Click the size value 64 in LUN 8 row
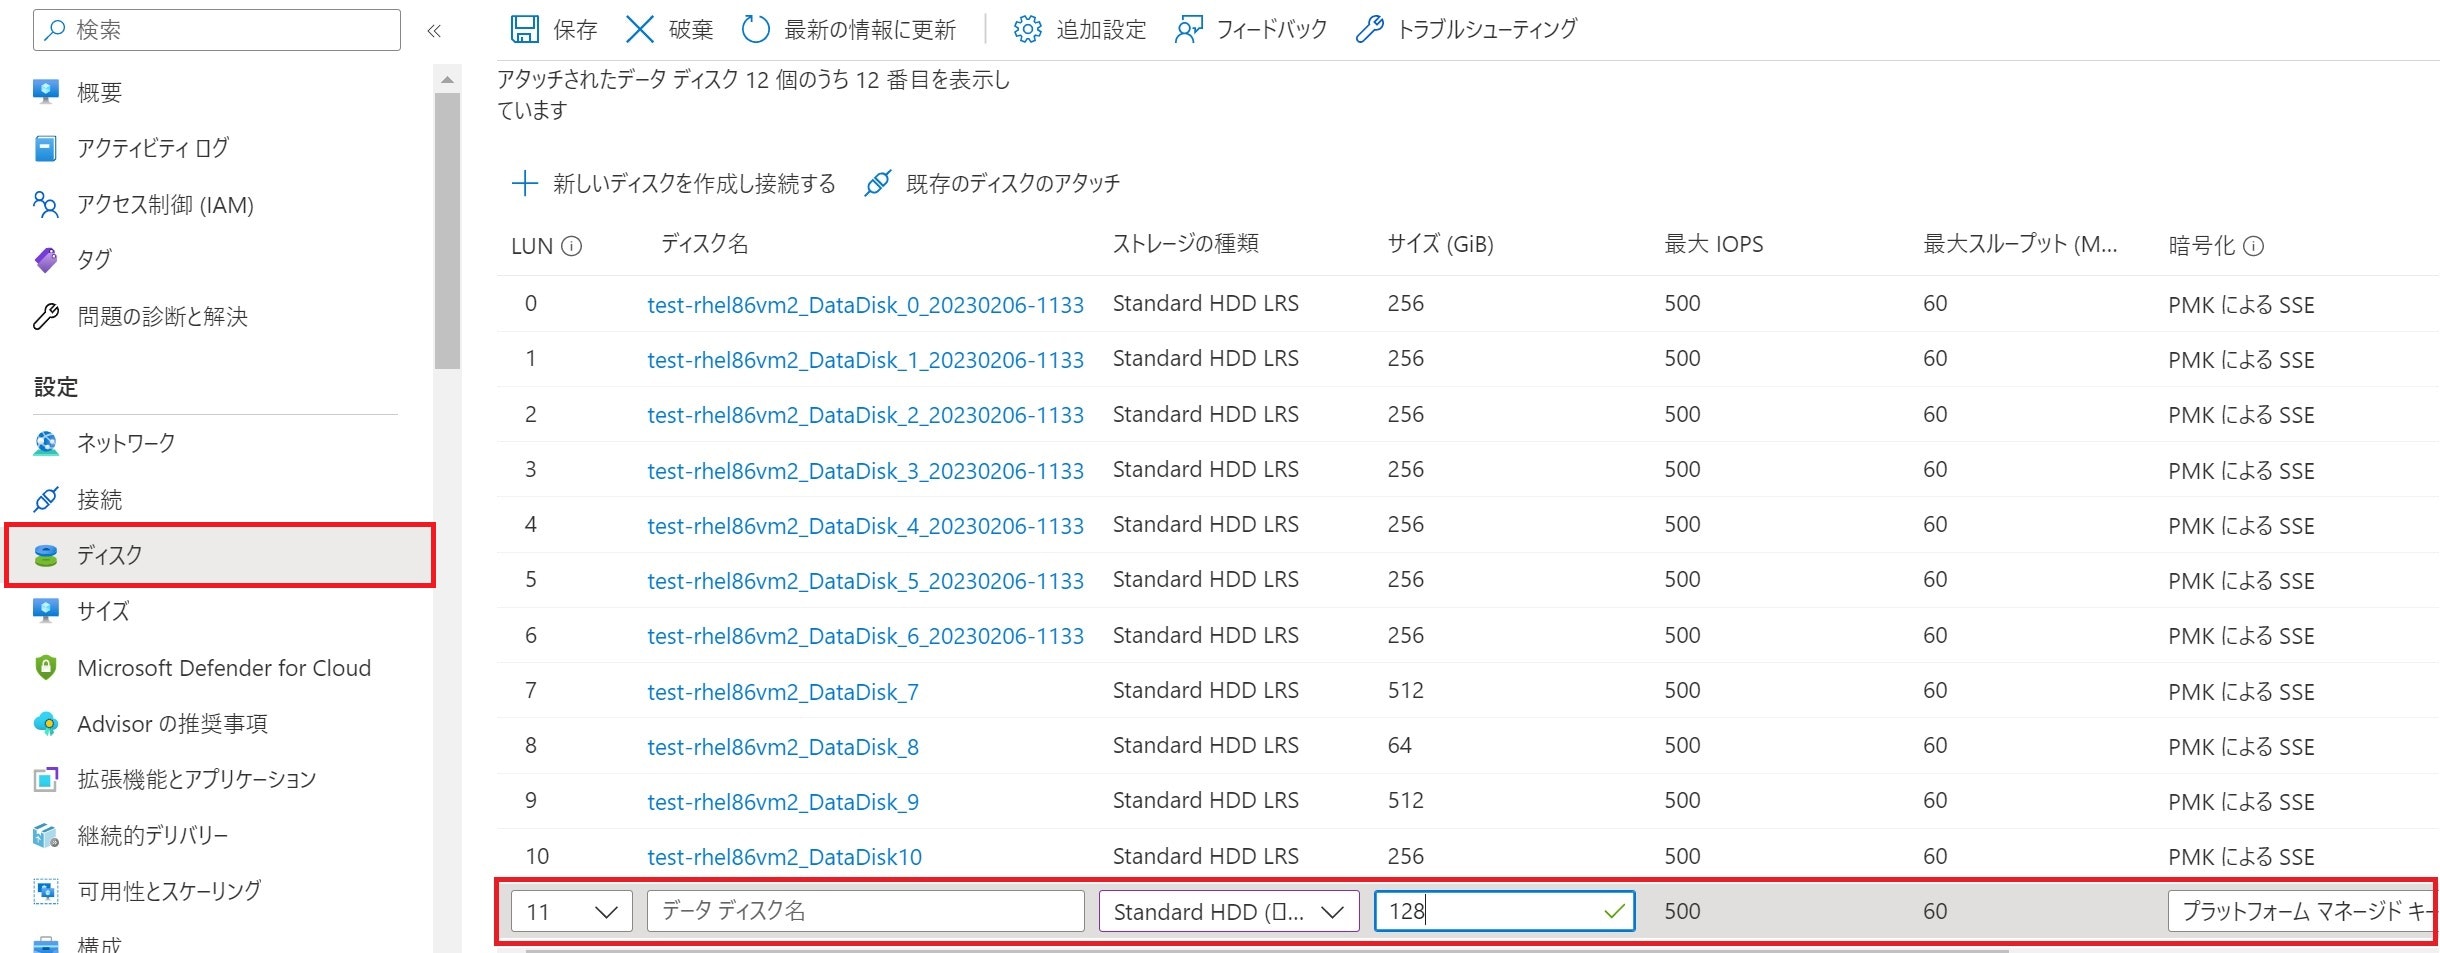The height and width of the screenshot is (953, 2440). (x=1399, y=746)
